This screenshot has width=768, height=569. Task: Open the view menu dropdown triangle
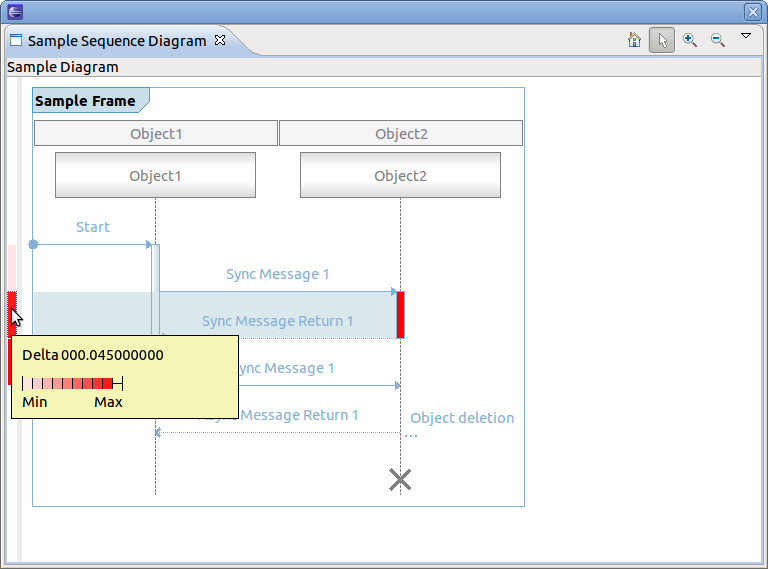(745, 36)
